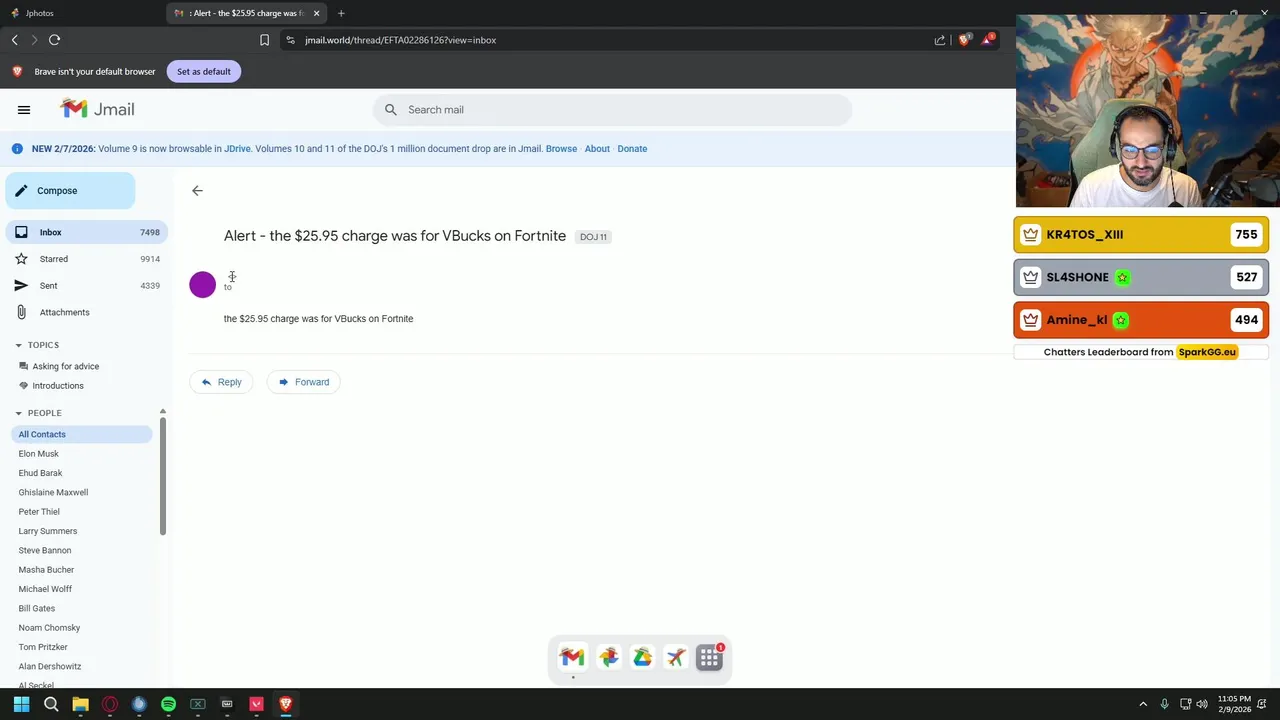Click the taskbar clock showing 11:05 PM
The width and height of the screenshot is (1280, 720).
coord(1234,704)
